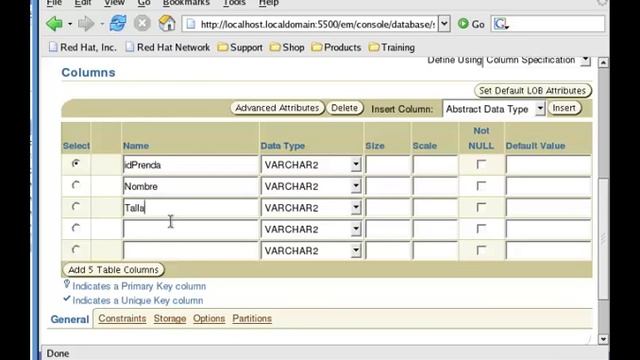Open the View menu

[114, 3]
